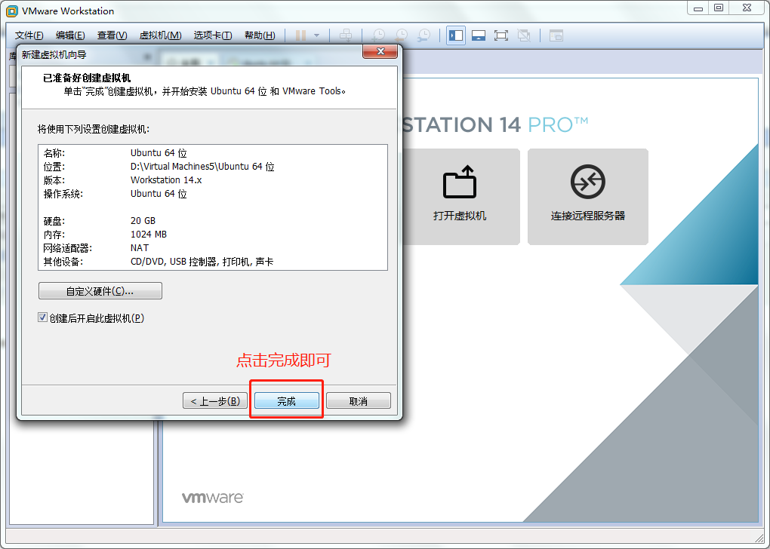The height and width of the screenshot is (549, 770).
Task: Click the 连接远程服务器 tile icon
Action: (588, 182)
